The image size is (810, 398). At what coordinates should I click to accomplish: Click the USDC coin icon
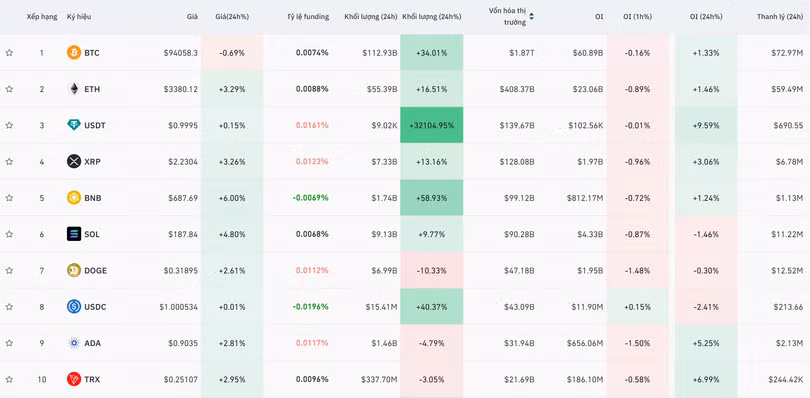(74, 307)
